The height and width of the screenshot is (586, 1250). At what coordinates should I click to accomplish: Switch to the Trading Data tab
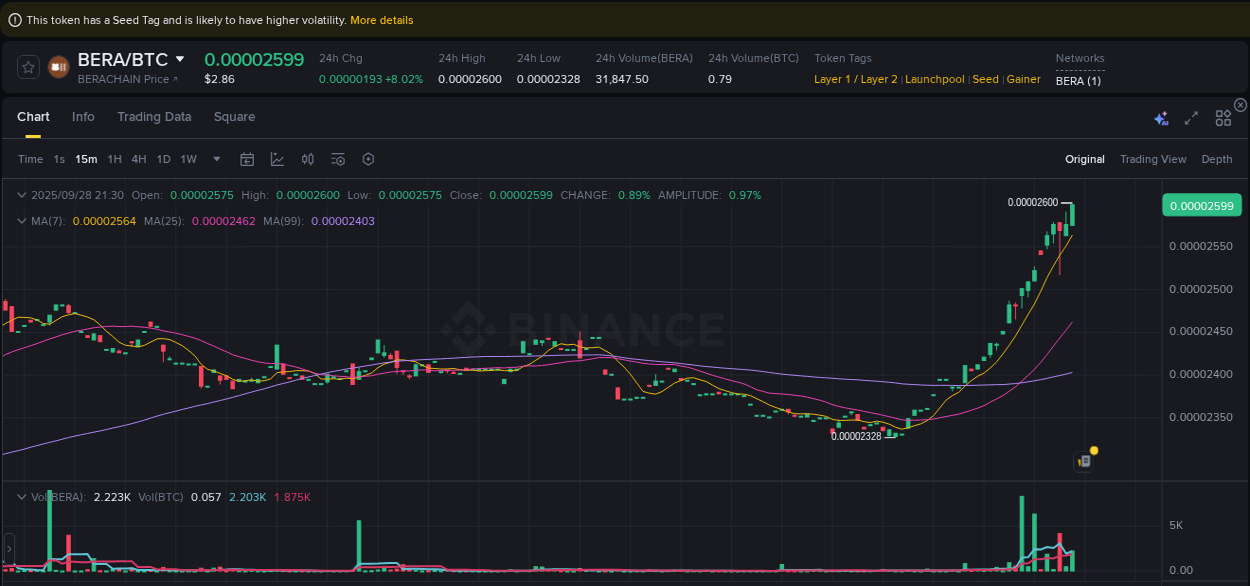click(154, 117)
